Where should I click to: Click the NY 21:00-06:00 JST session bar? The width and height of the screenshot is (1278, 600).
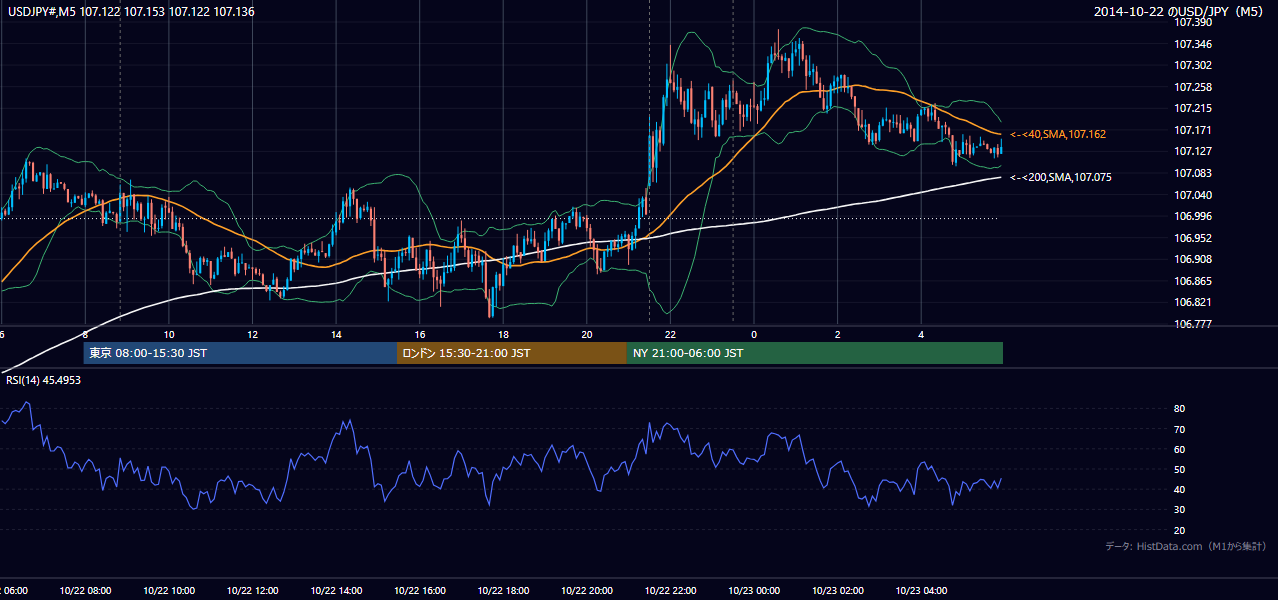tap(814, 353)
